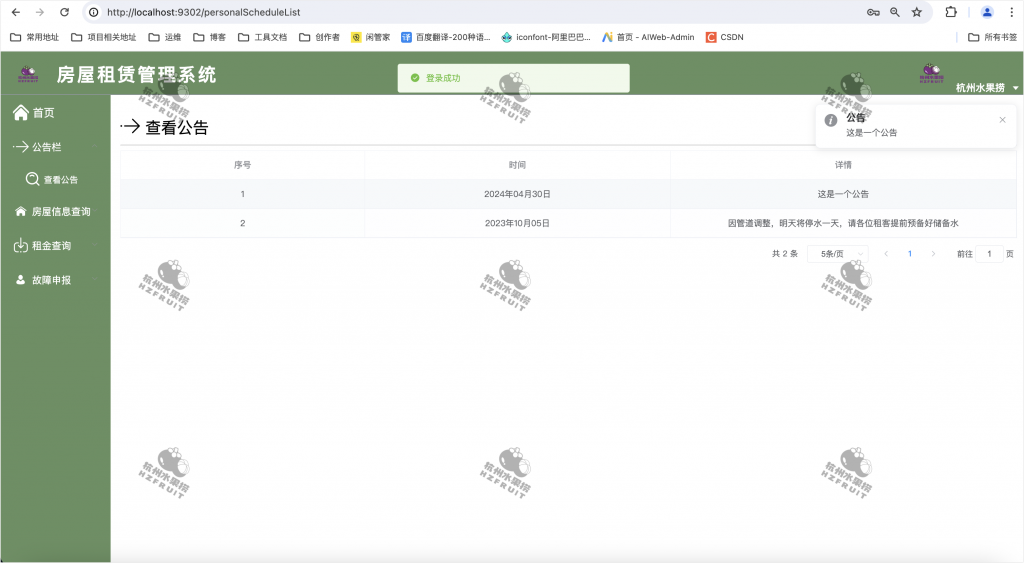This screenshot has width=1024, height=563.
Task: Click the 房屋租赁管理系统 header title
Action: (x=136, y=74)
